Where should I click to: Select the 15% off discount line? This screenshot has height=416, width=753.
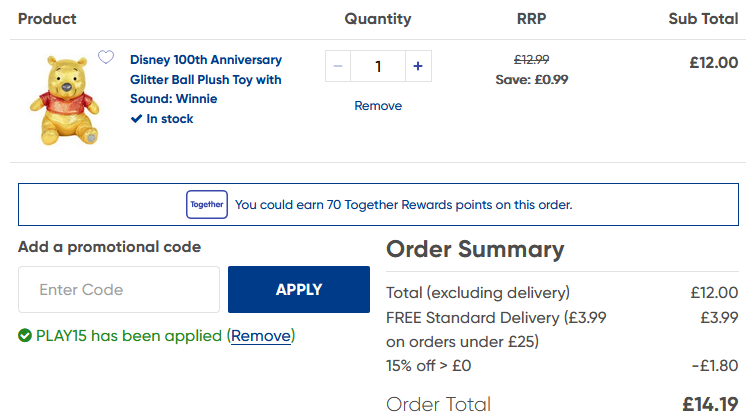[562, 366]
